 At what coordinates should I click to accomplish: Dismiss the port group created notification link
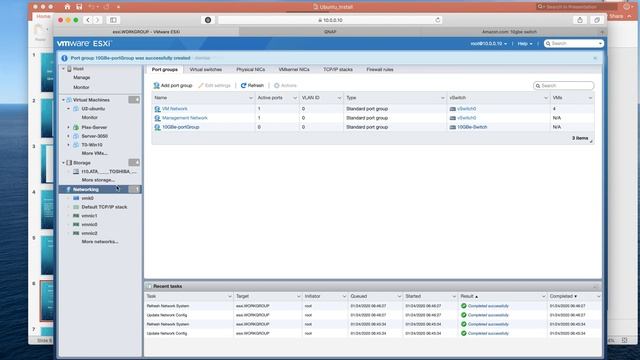pyautogui.click(x=202, y=58)
